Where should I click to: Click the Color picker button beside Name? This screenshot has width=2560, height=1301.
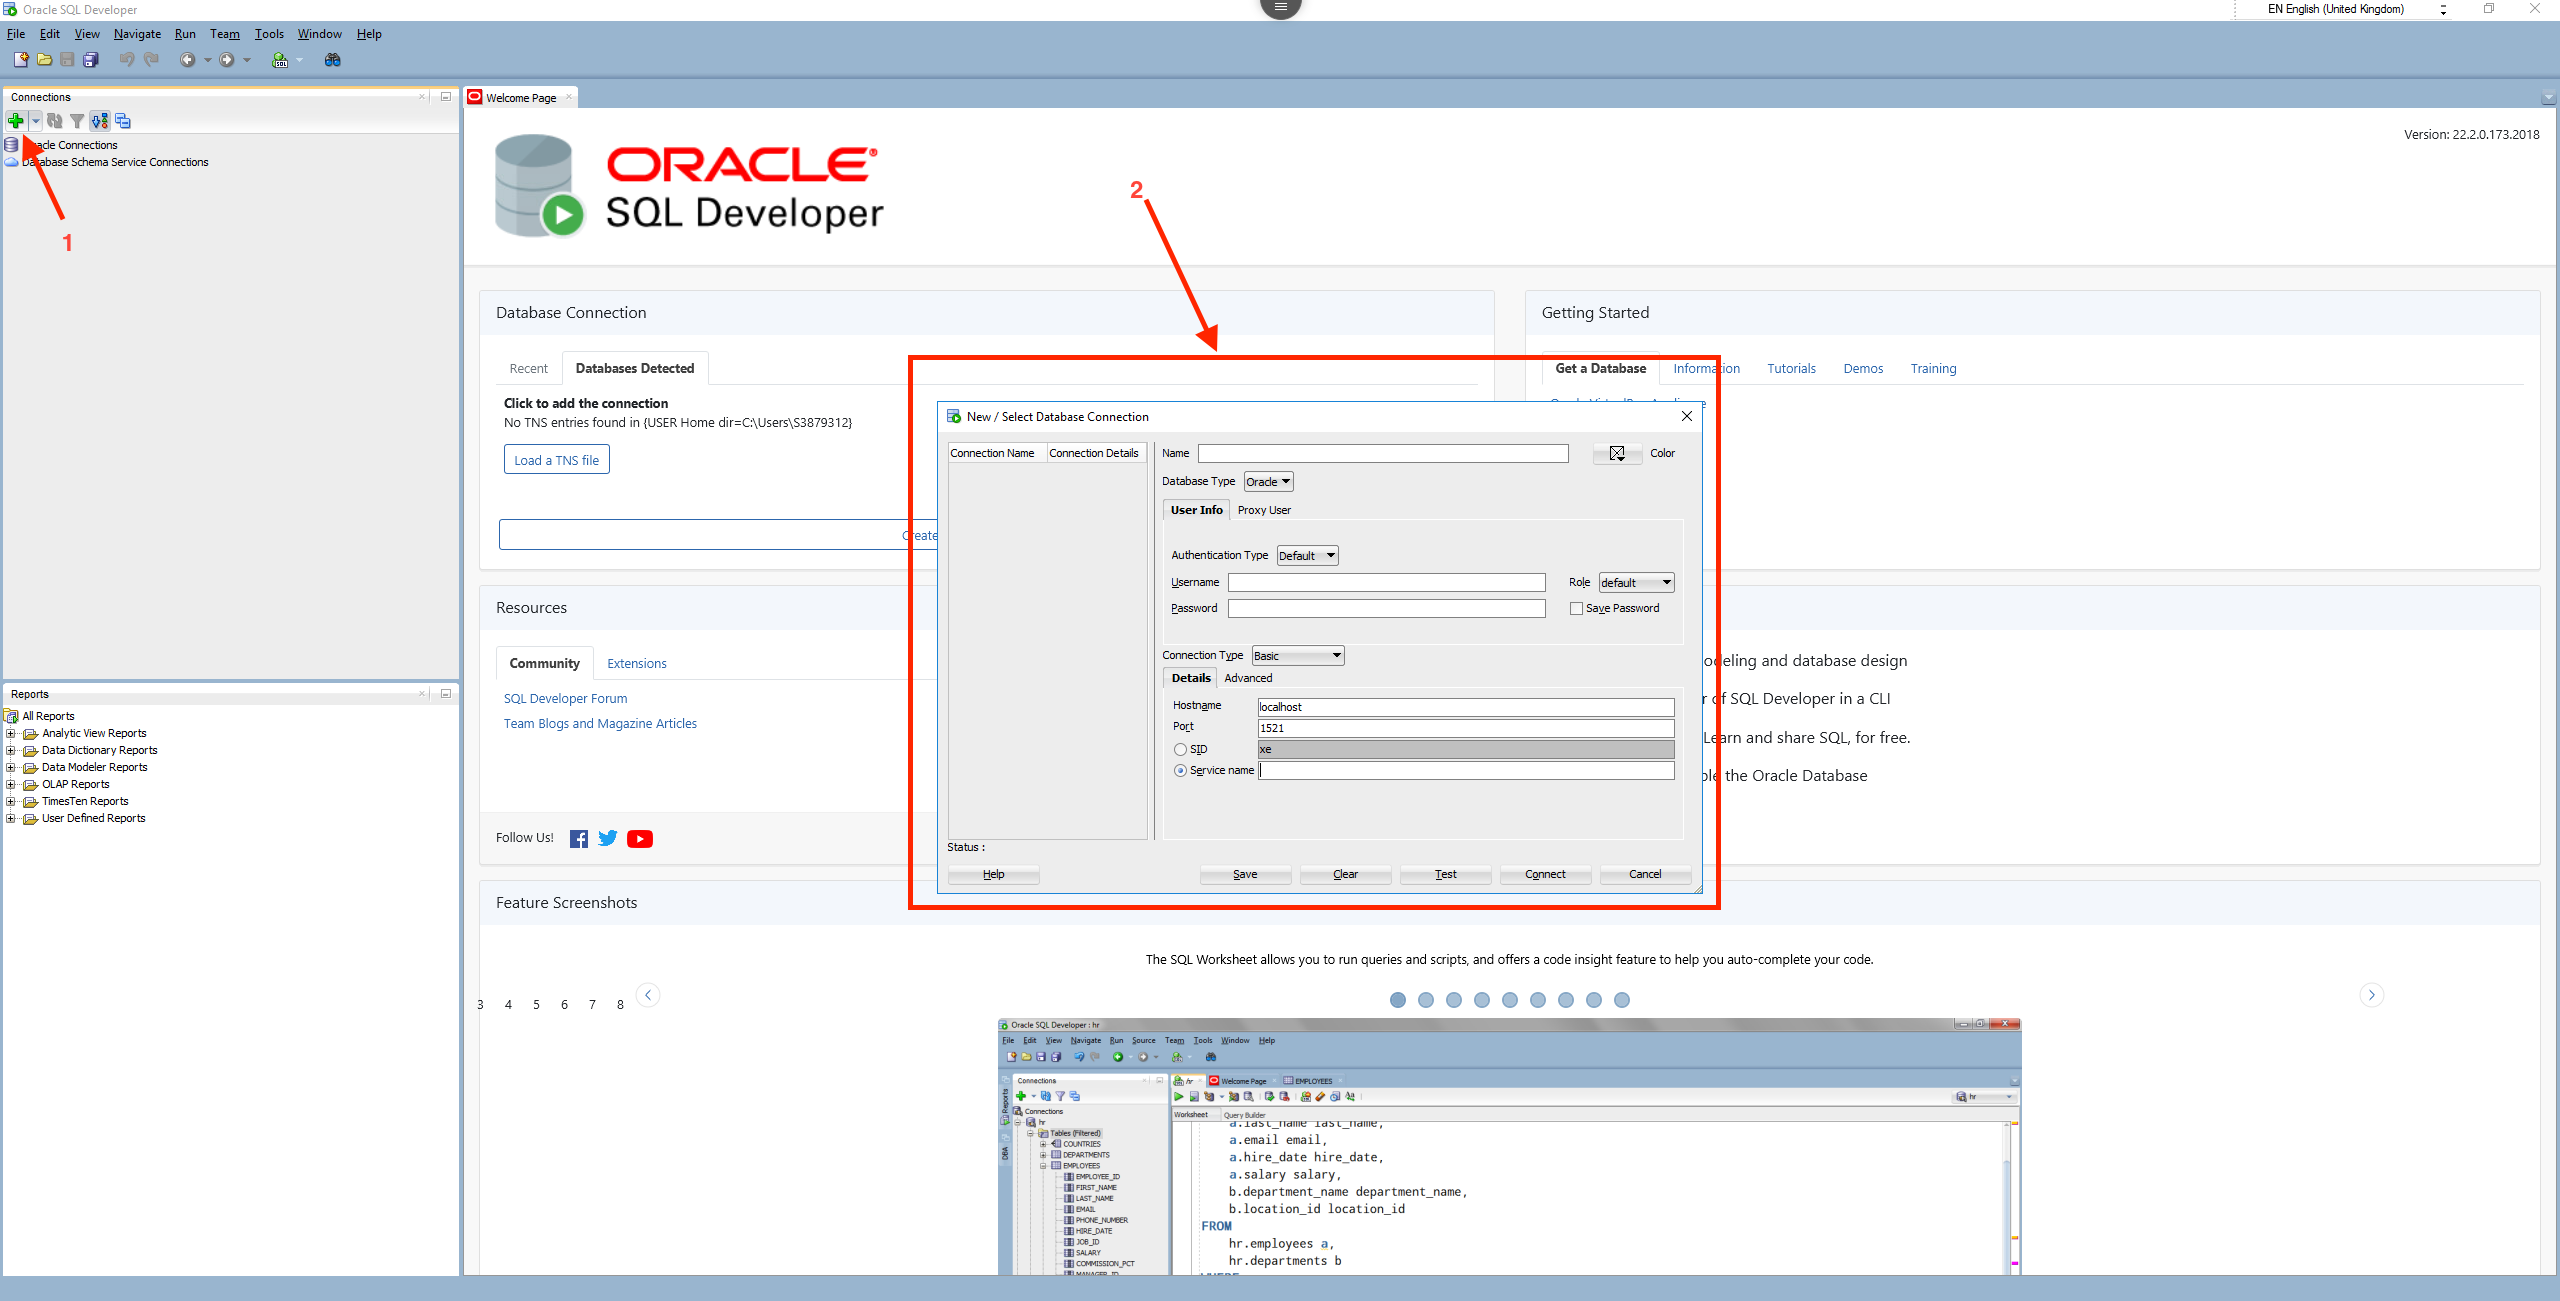tap(1617, 453)
